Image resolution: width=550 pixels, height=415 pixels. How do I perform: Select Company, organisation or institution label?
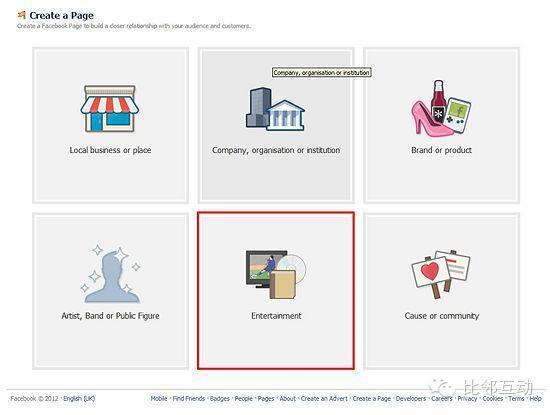(276, 150)
